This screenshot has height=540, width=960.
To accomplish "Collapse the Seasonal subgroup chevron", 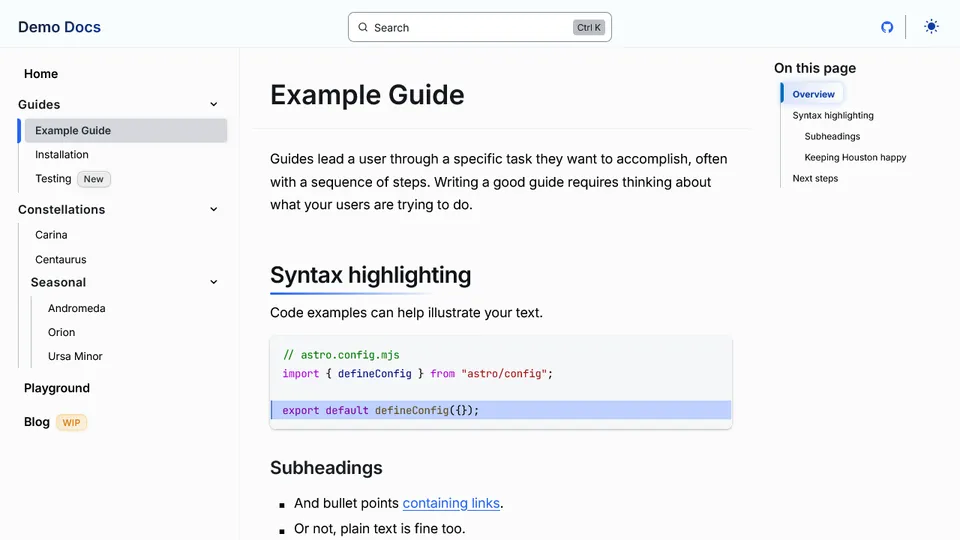I will (214, 283).
